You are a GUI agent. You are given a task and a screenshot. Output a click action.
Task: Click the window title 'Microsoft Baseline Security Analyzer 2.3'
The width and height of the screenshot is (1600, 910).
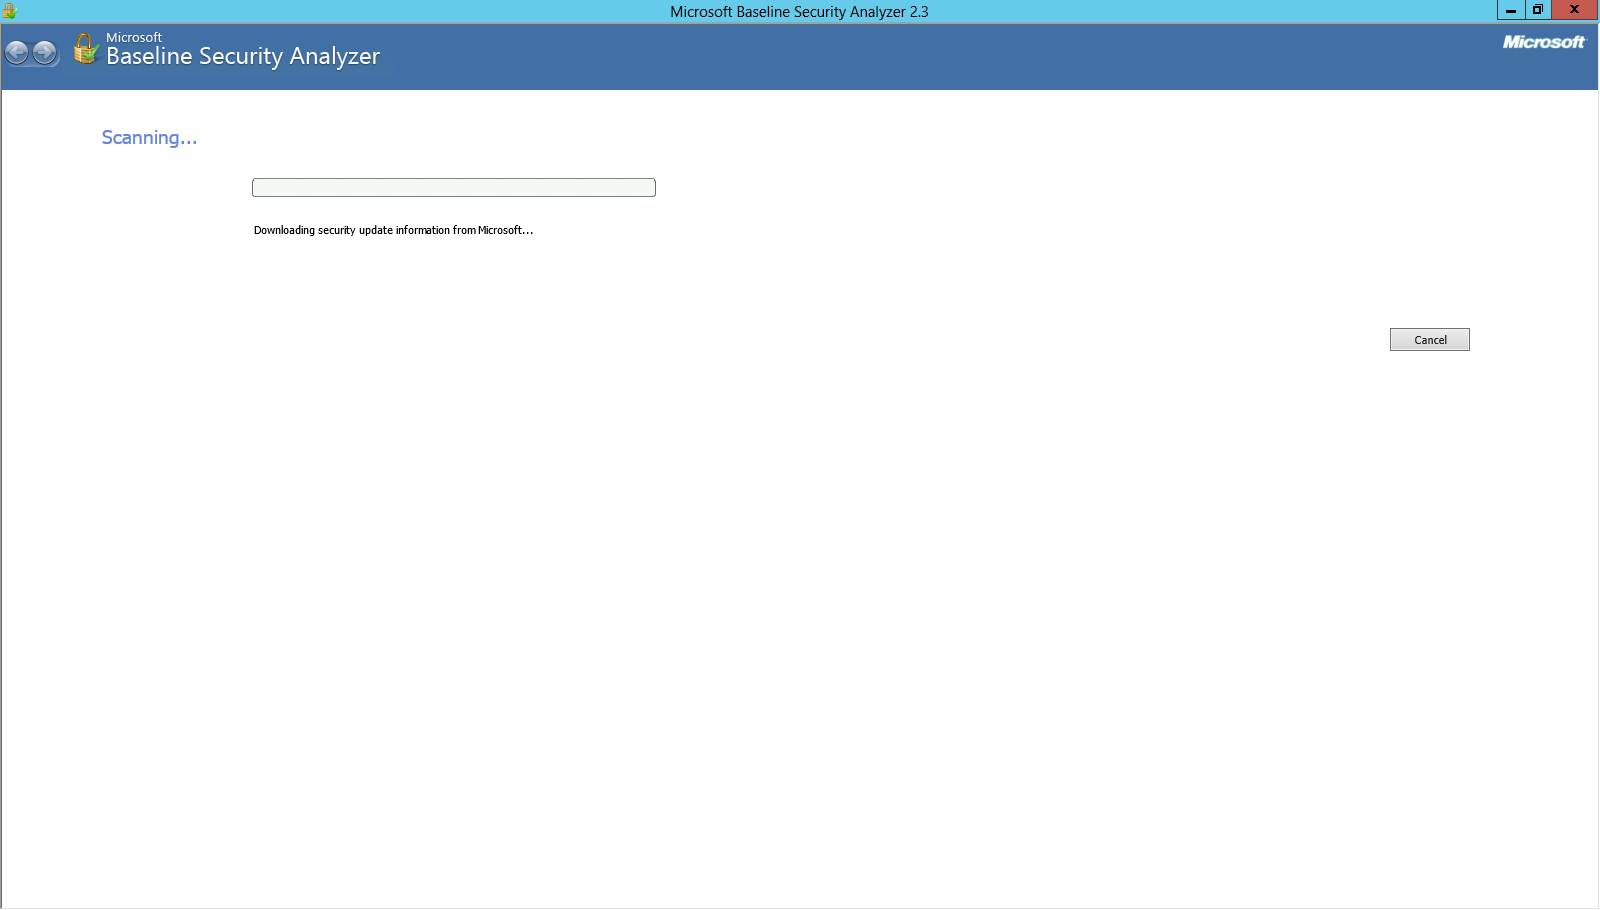tap(799, 12)
